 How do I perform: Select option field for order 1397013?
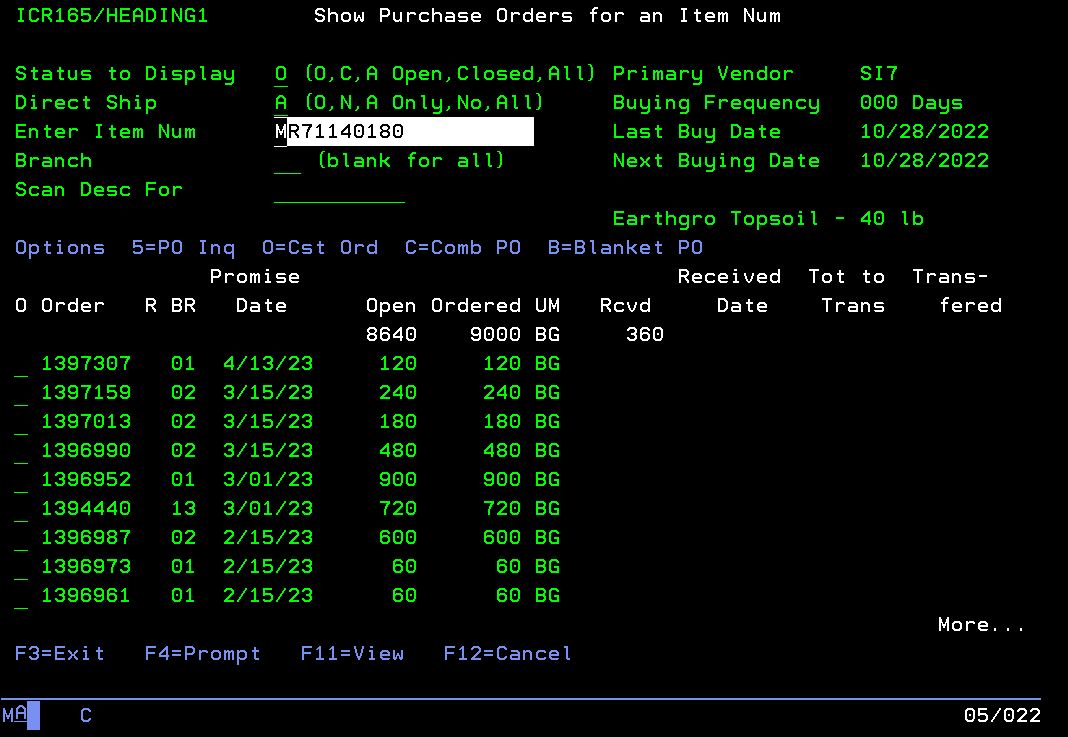(21, 422)
